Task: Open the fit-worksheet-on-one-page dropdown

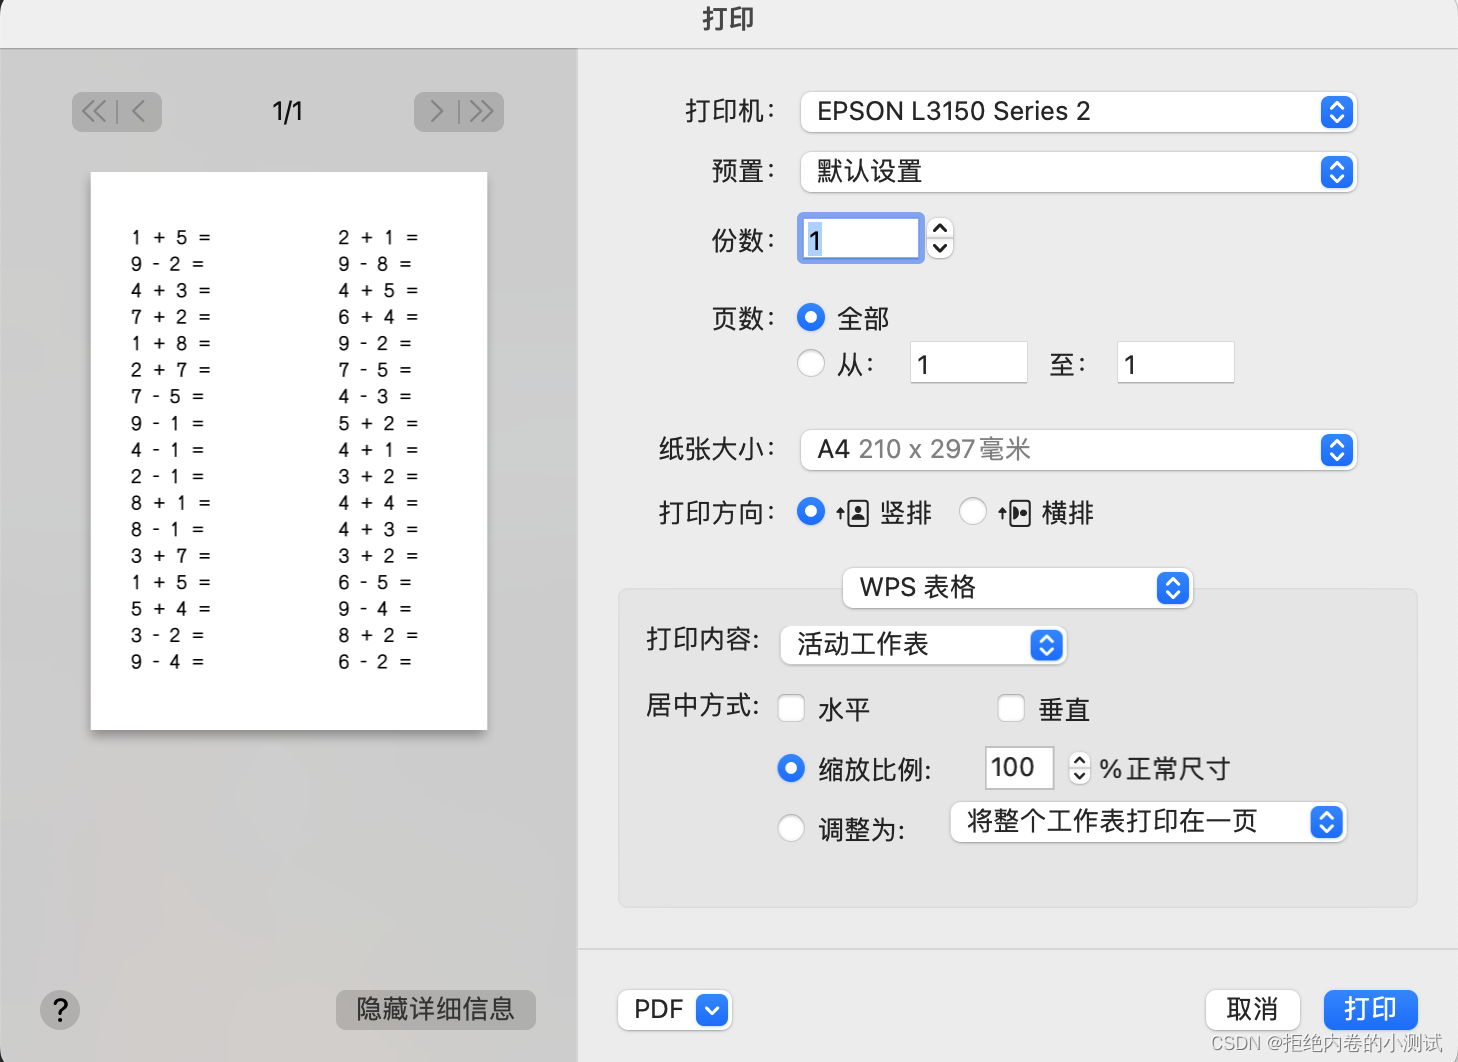Action: (1148, 822)
